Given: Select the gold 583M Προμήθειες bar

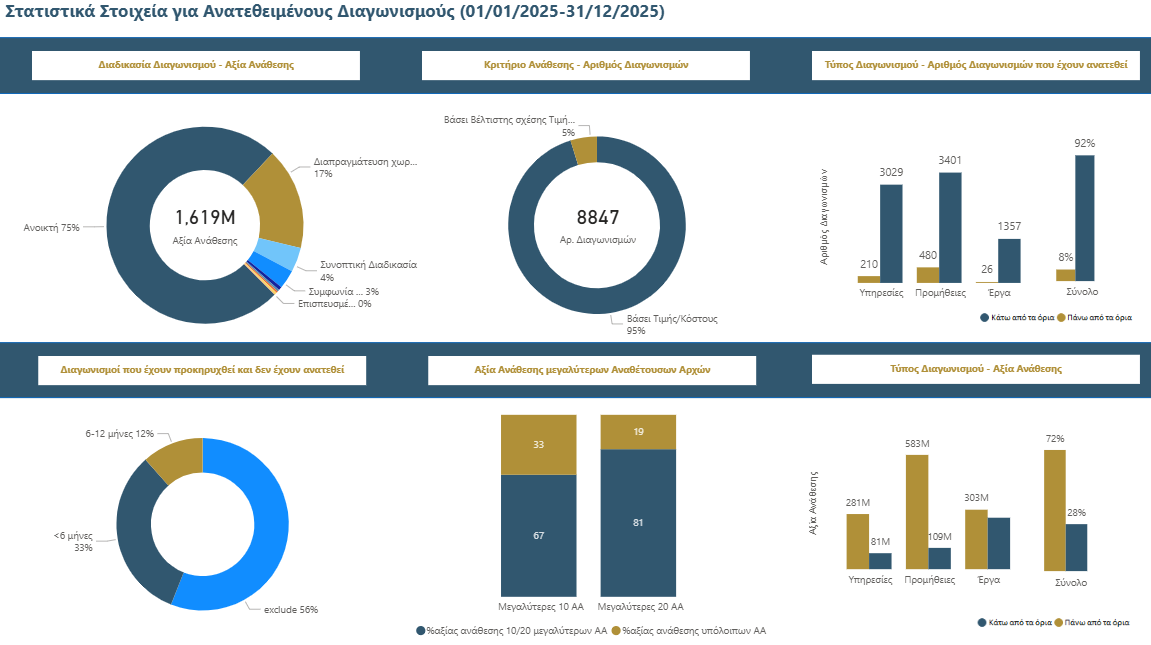Looking at the screenshot, I should pyautogui.click(x=917, y=511).
